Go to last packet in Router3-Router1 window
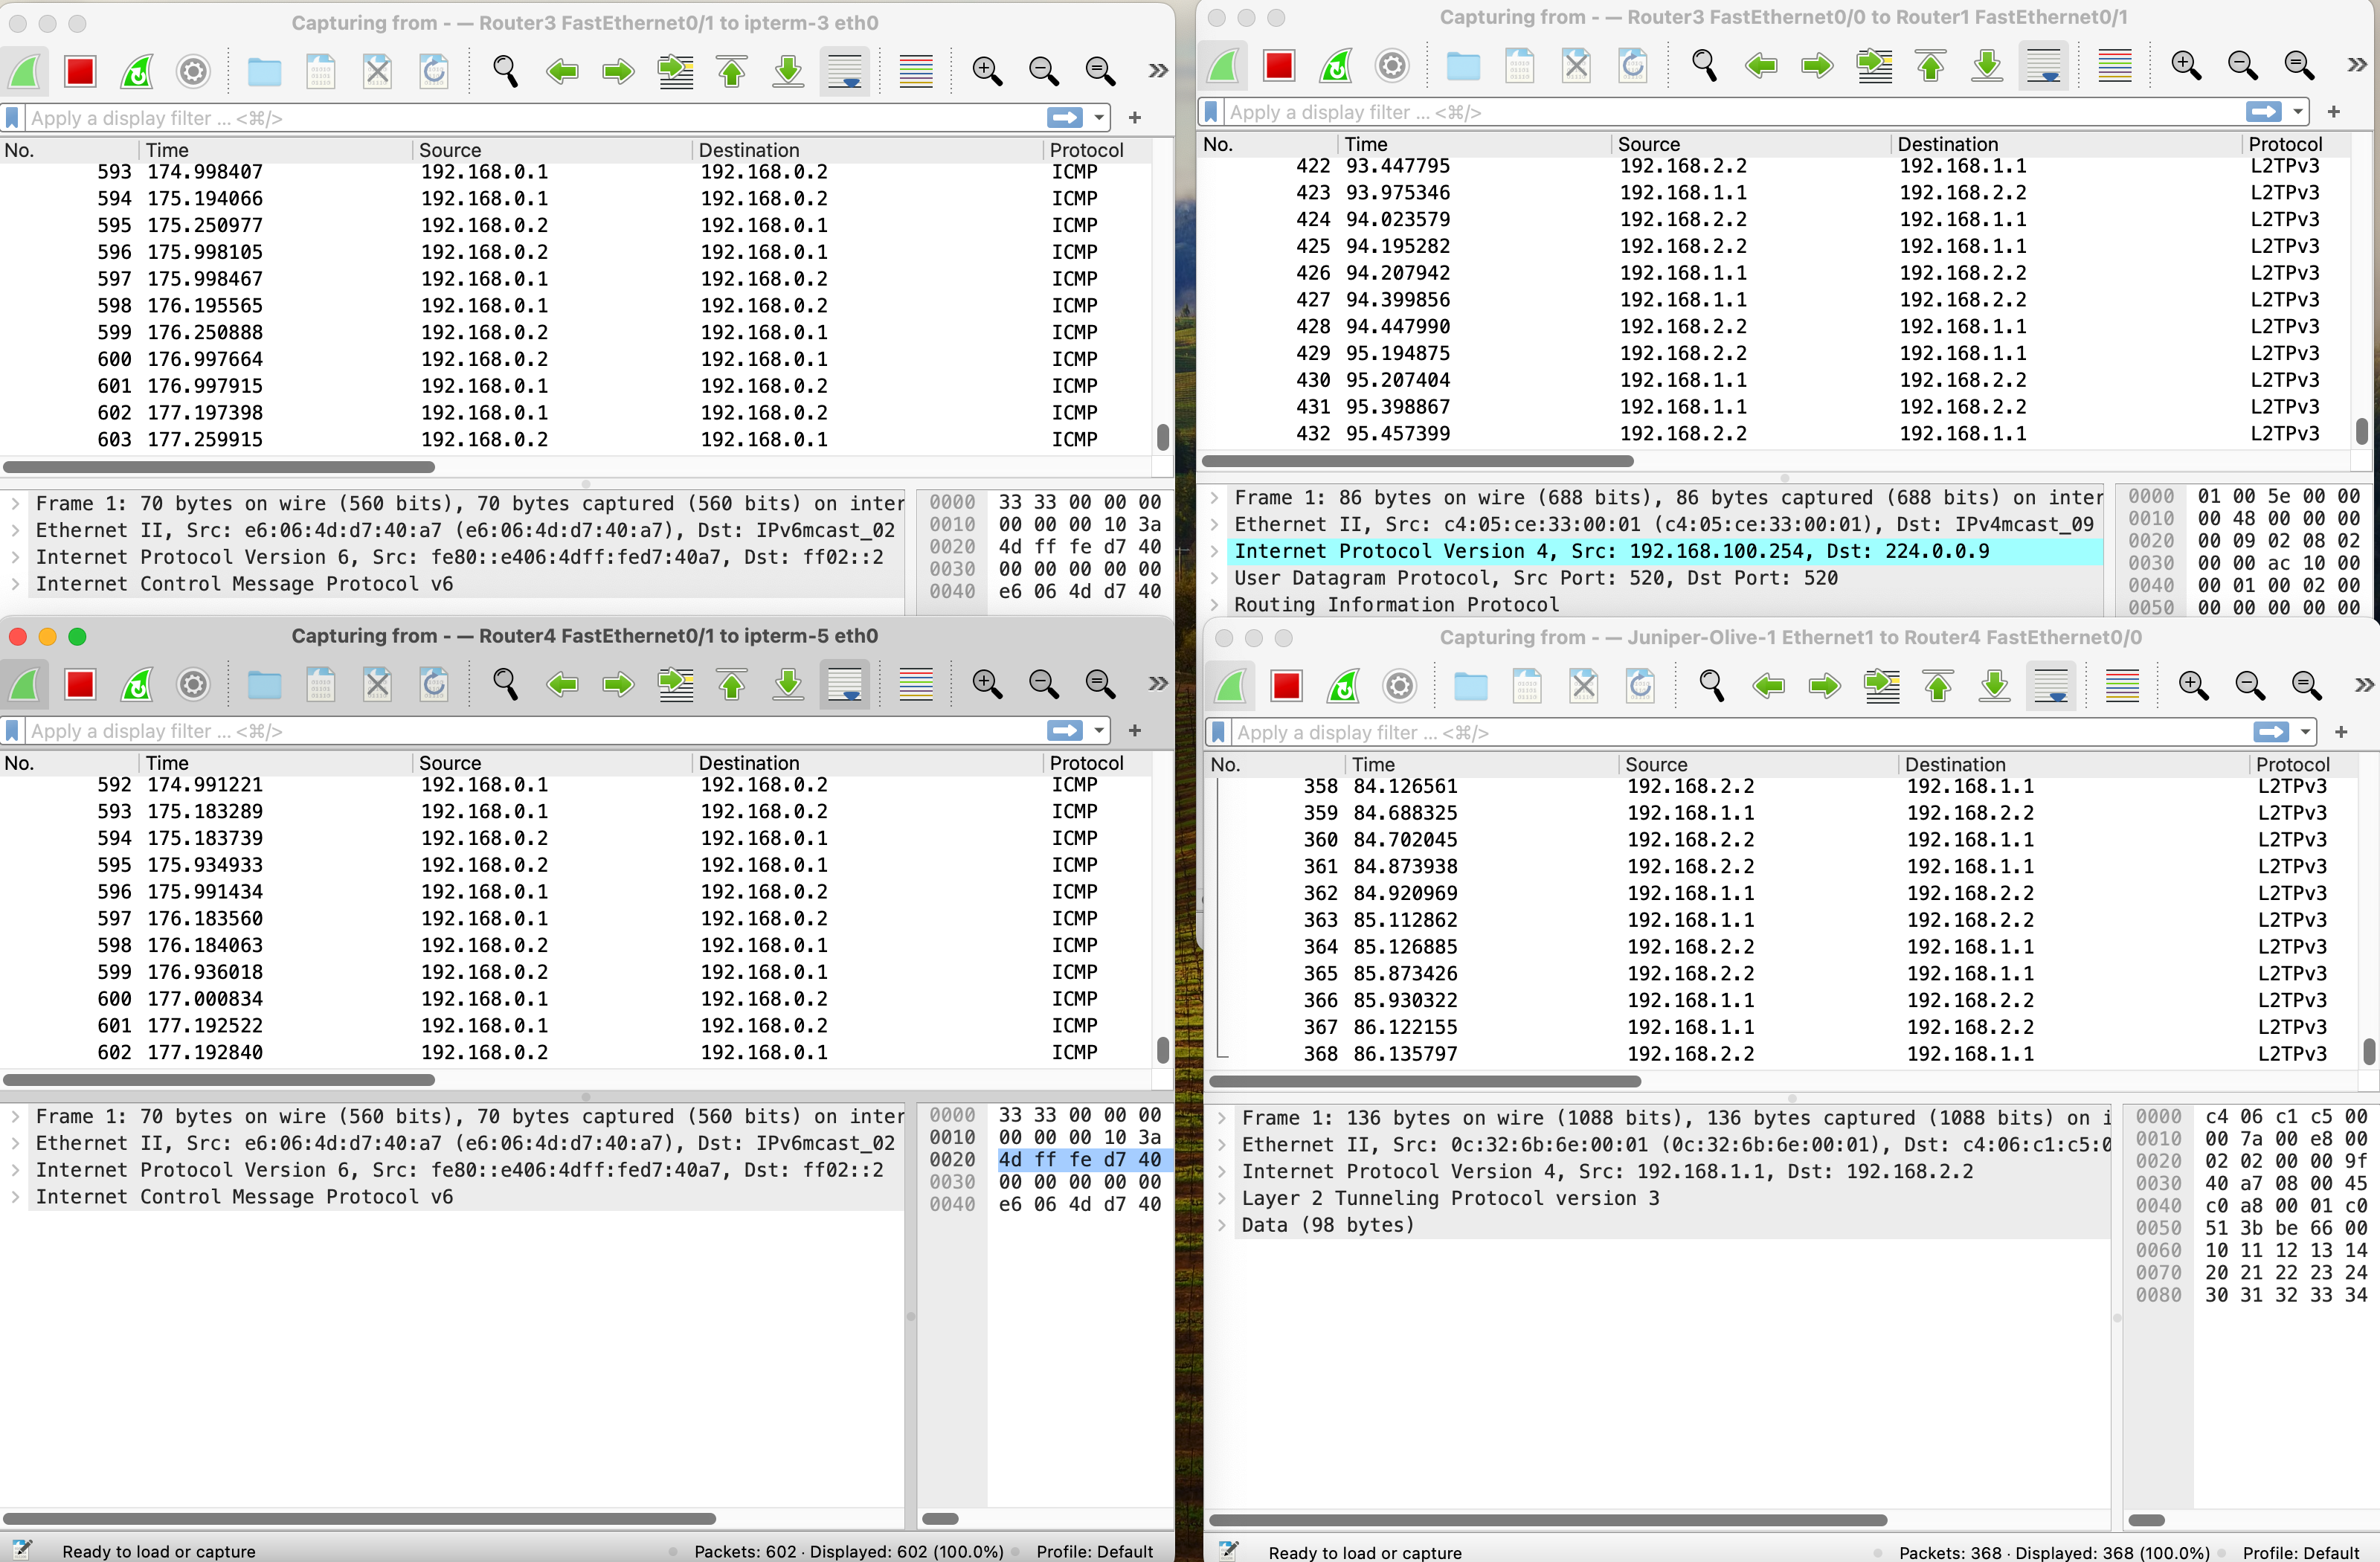The width and height of the screenshot is (2380, 1562). 1987,66
